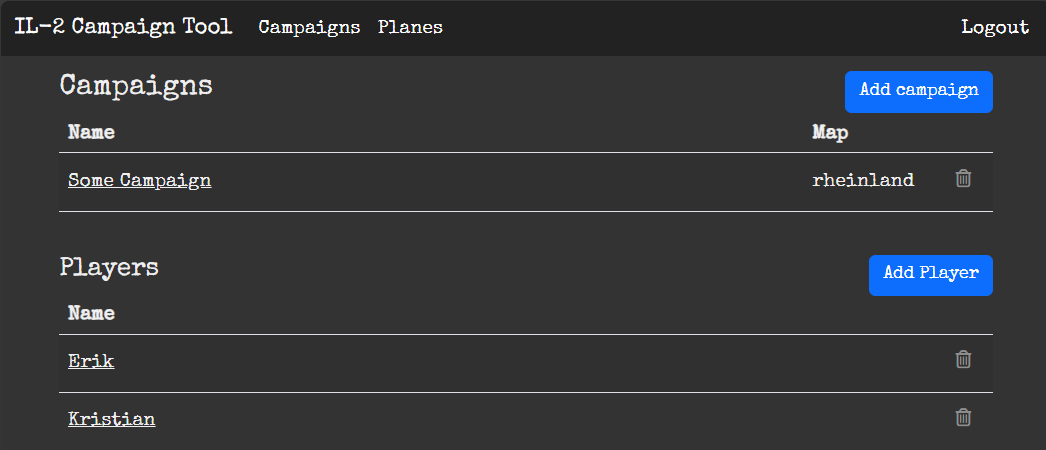Delete the Some Campaign entry via trash icon

(x=963, y=179)
